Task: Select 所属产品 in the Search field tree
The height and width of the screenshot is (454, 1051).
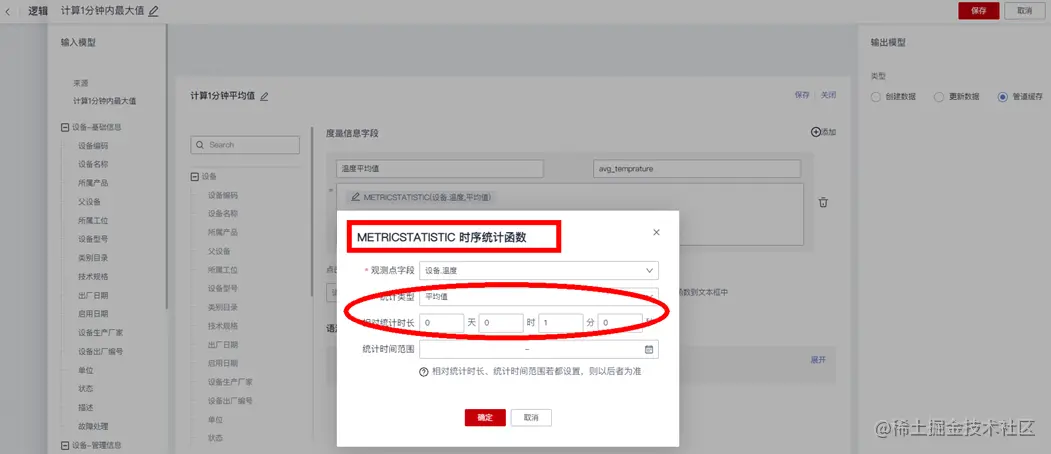Action: pos(223,232)
